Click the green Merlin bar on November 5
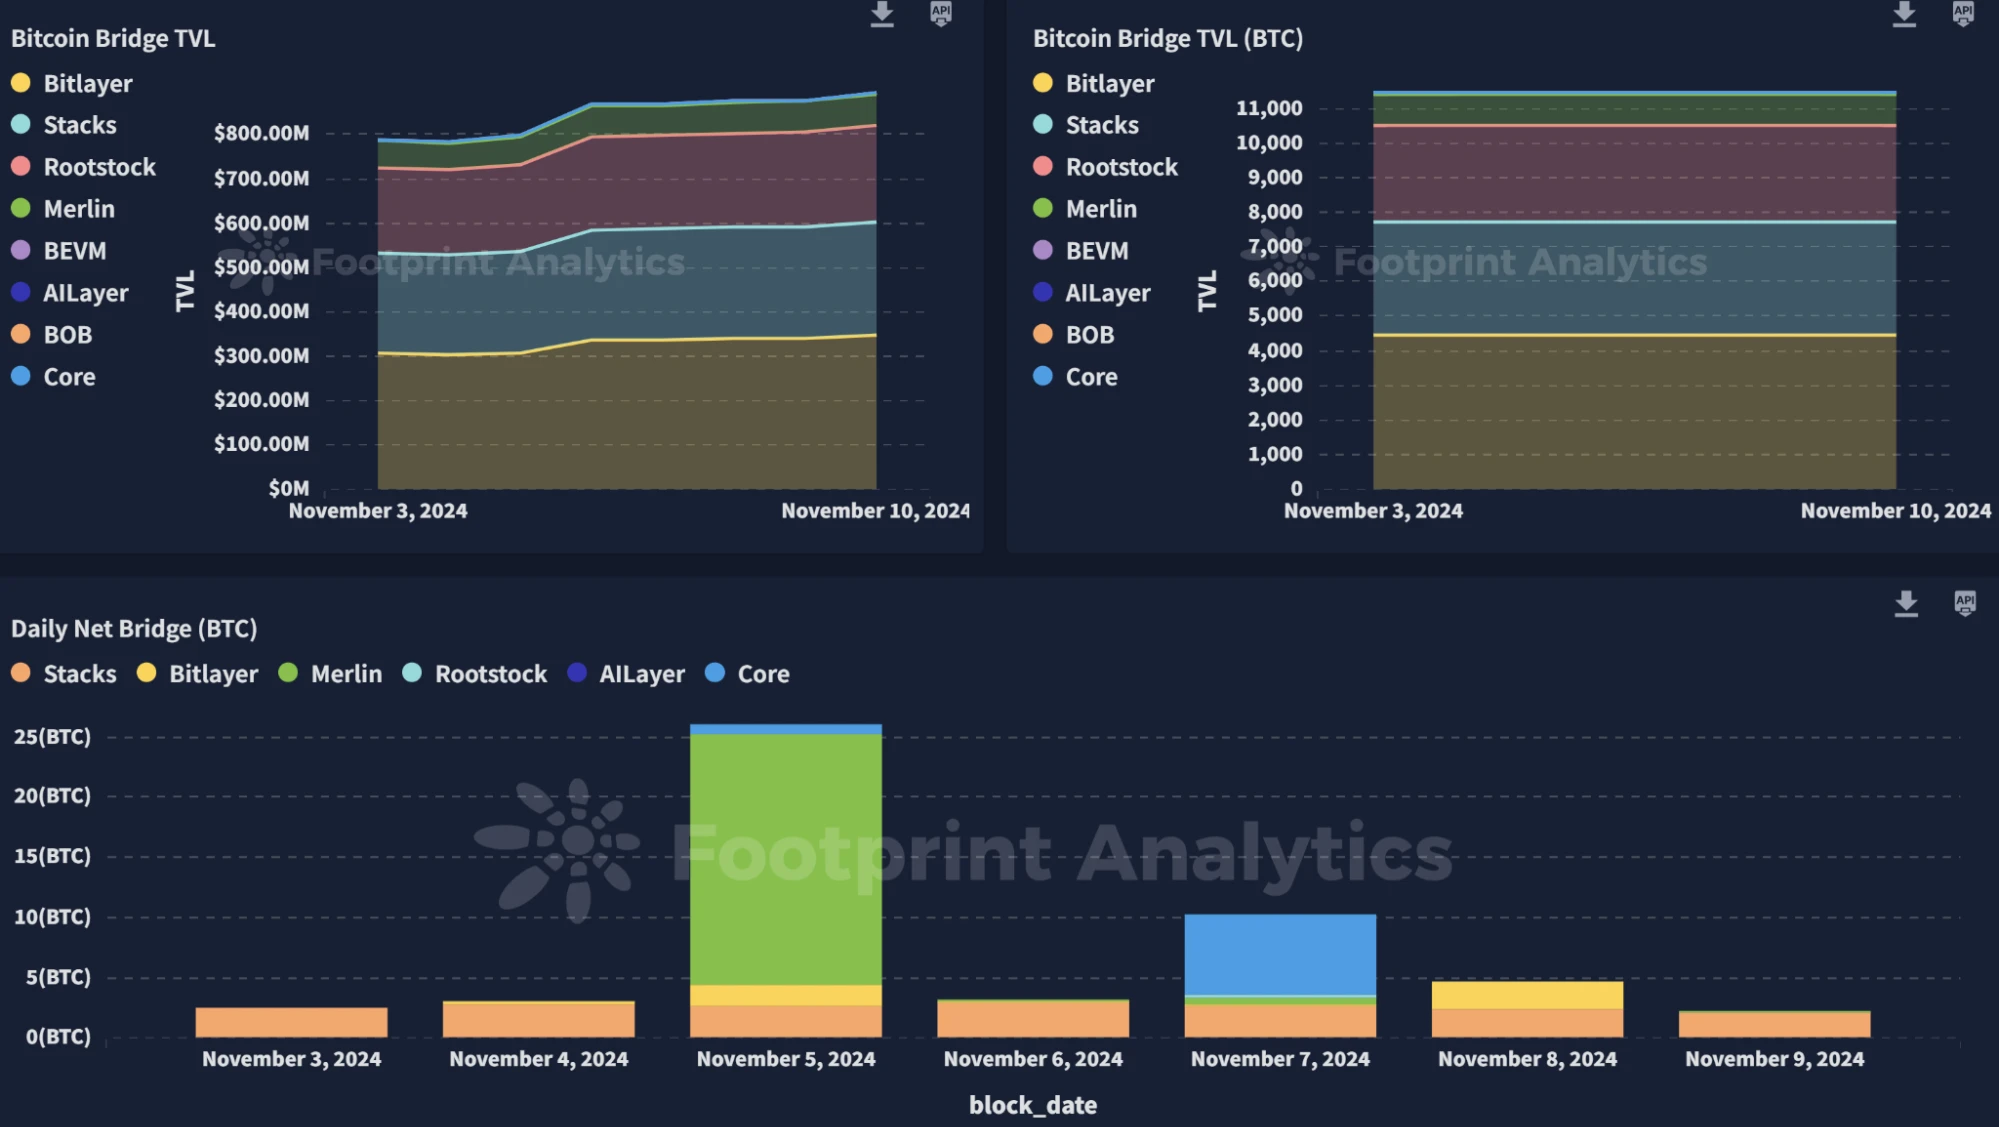Screen dimensions: 1999x1128 point(786,860)
